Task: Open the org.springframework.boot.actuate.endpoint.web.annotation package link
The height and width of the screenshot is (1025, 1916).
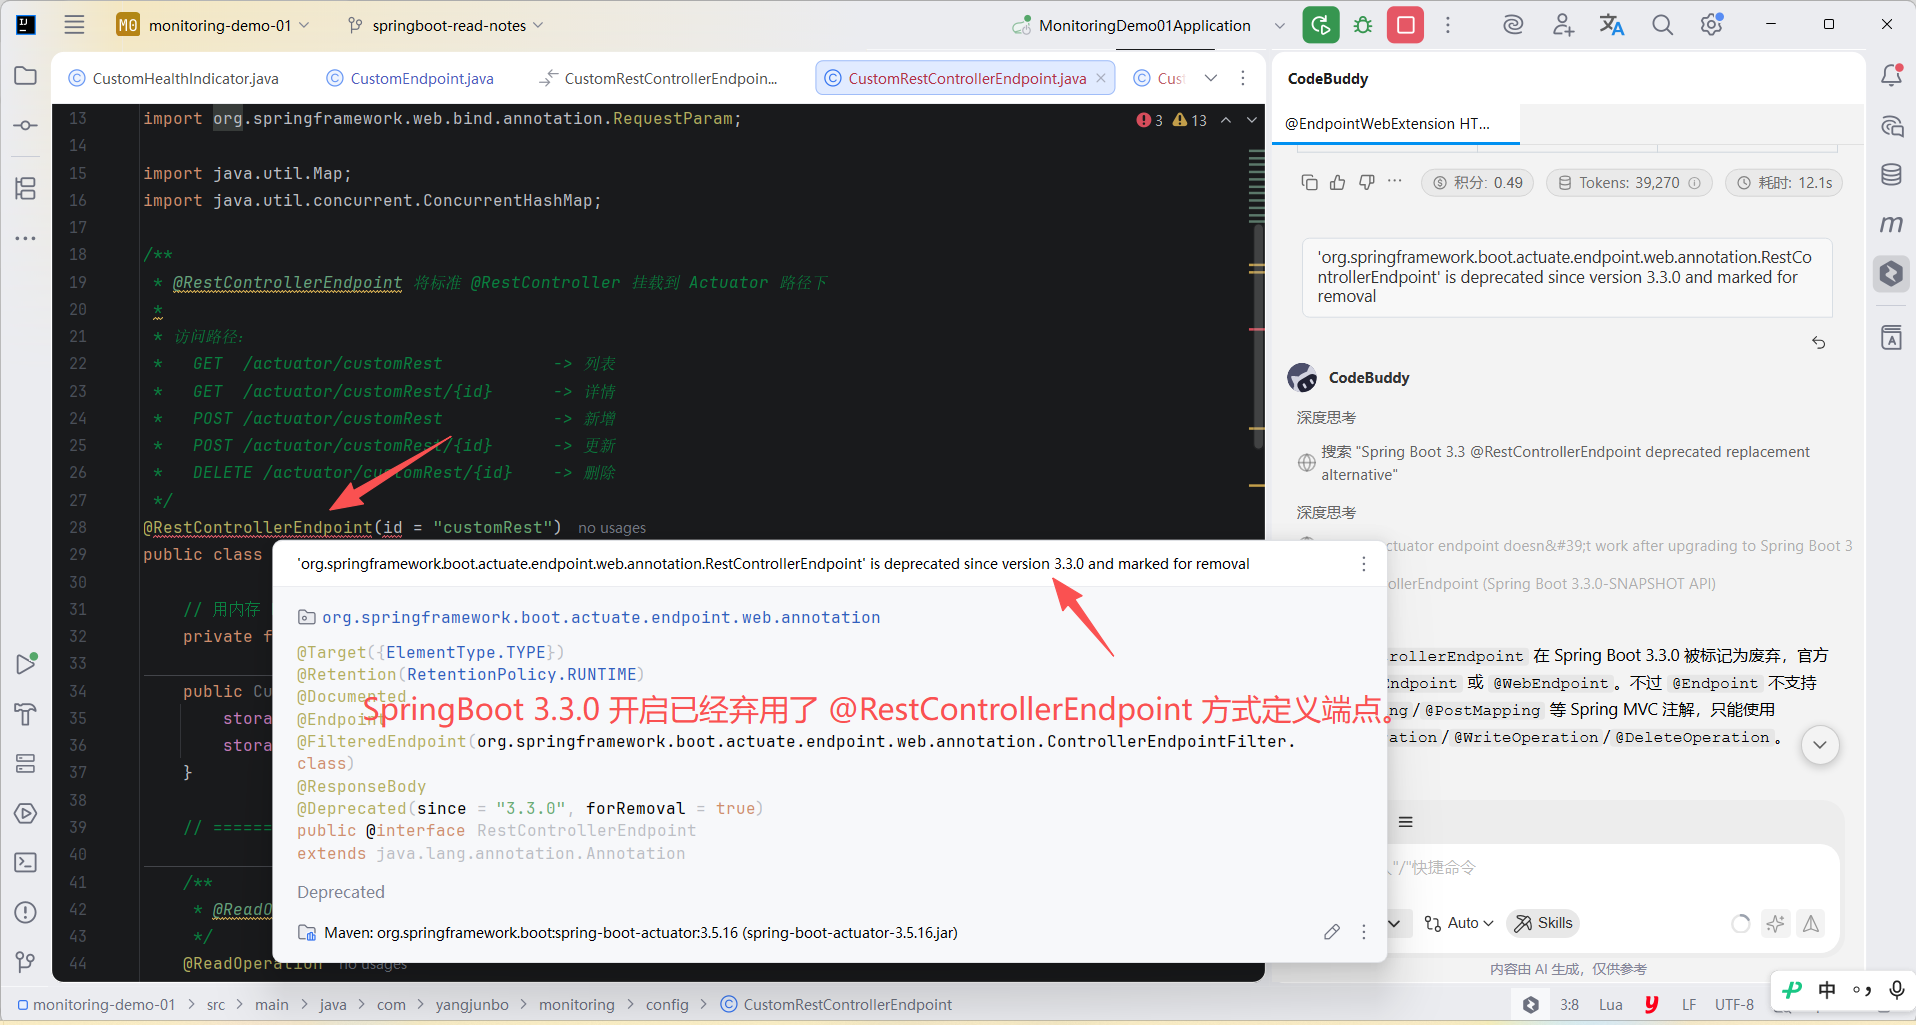Action: [x=601, y=617]
